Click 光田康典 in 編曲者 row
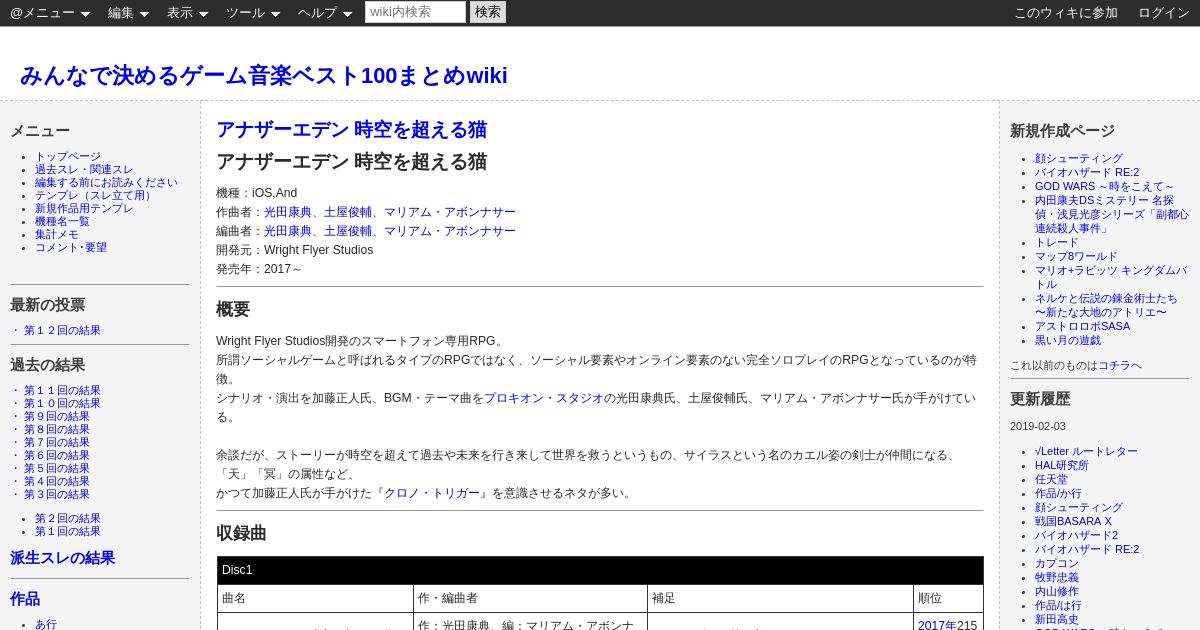The width and height of the screenshot is (1200, 630). pos(288,231)
